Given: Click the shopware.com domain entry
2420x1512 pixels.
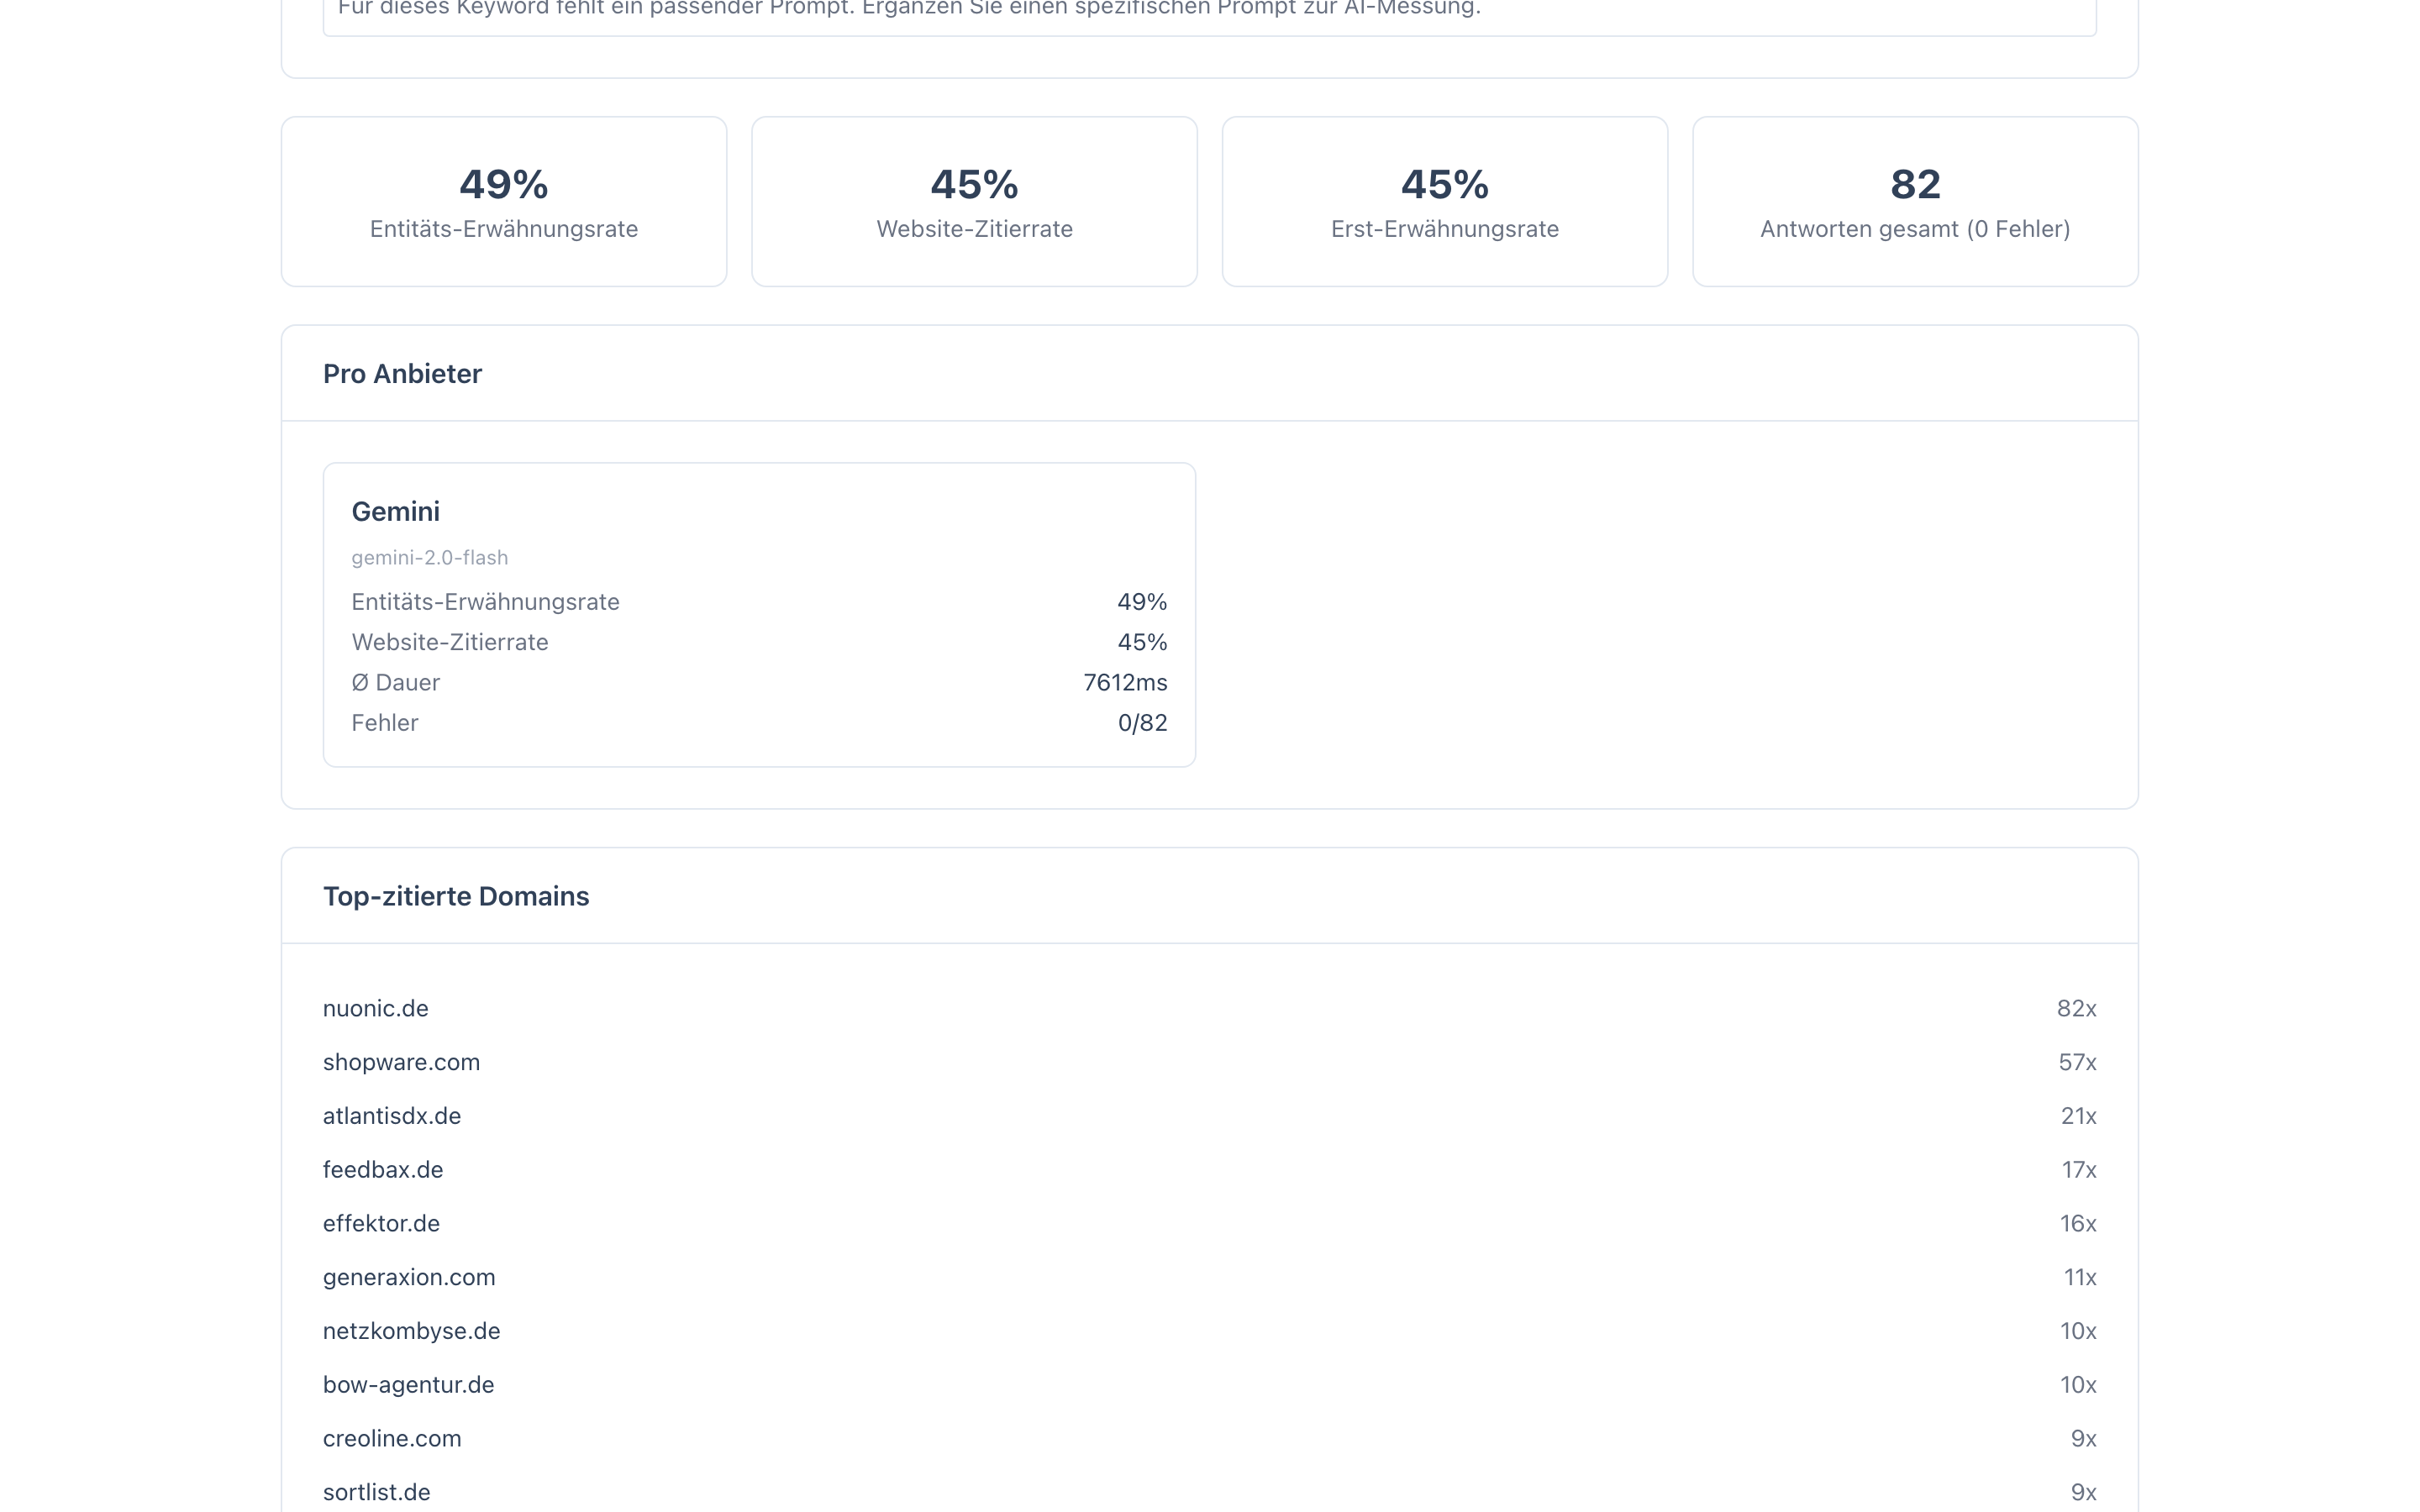Looking at the screenshot, I should (x=401, y=1063).
